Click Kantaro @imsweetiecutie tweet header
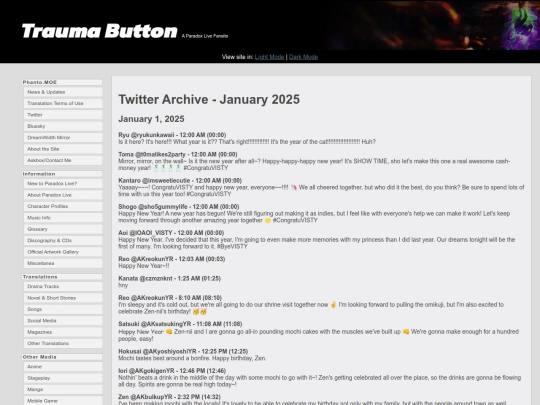This screenshot has height=405, width=540. pos(180,180)
